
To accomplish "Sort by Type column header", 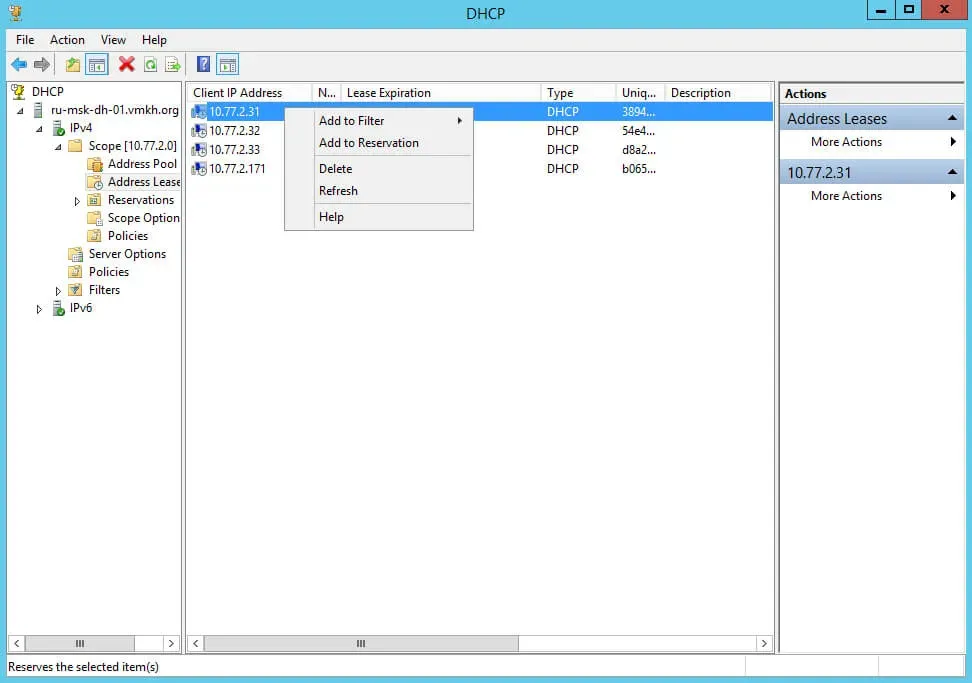I will (578, 93).
